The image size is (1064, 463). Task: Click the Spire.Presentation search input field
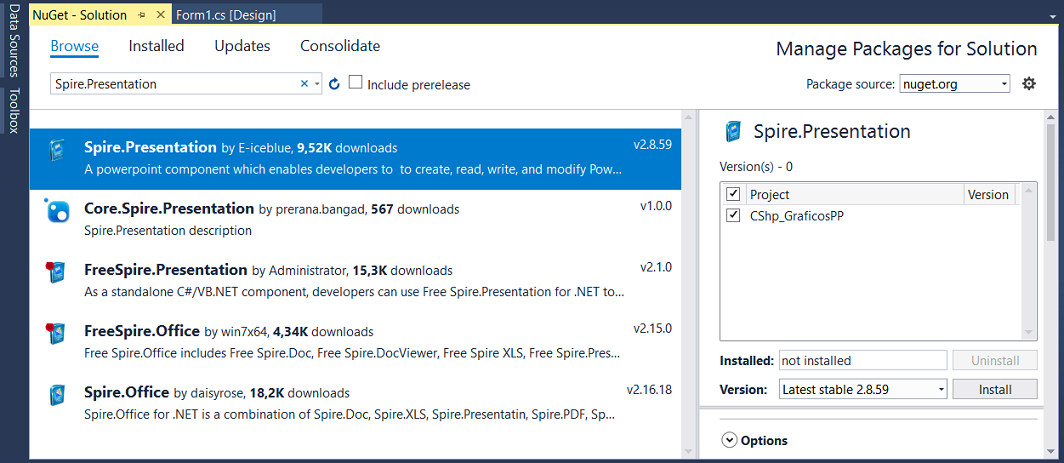coord(175,84)
